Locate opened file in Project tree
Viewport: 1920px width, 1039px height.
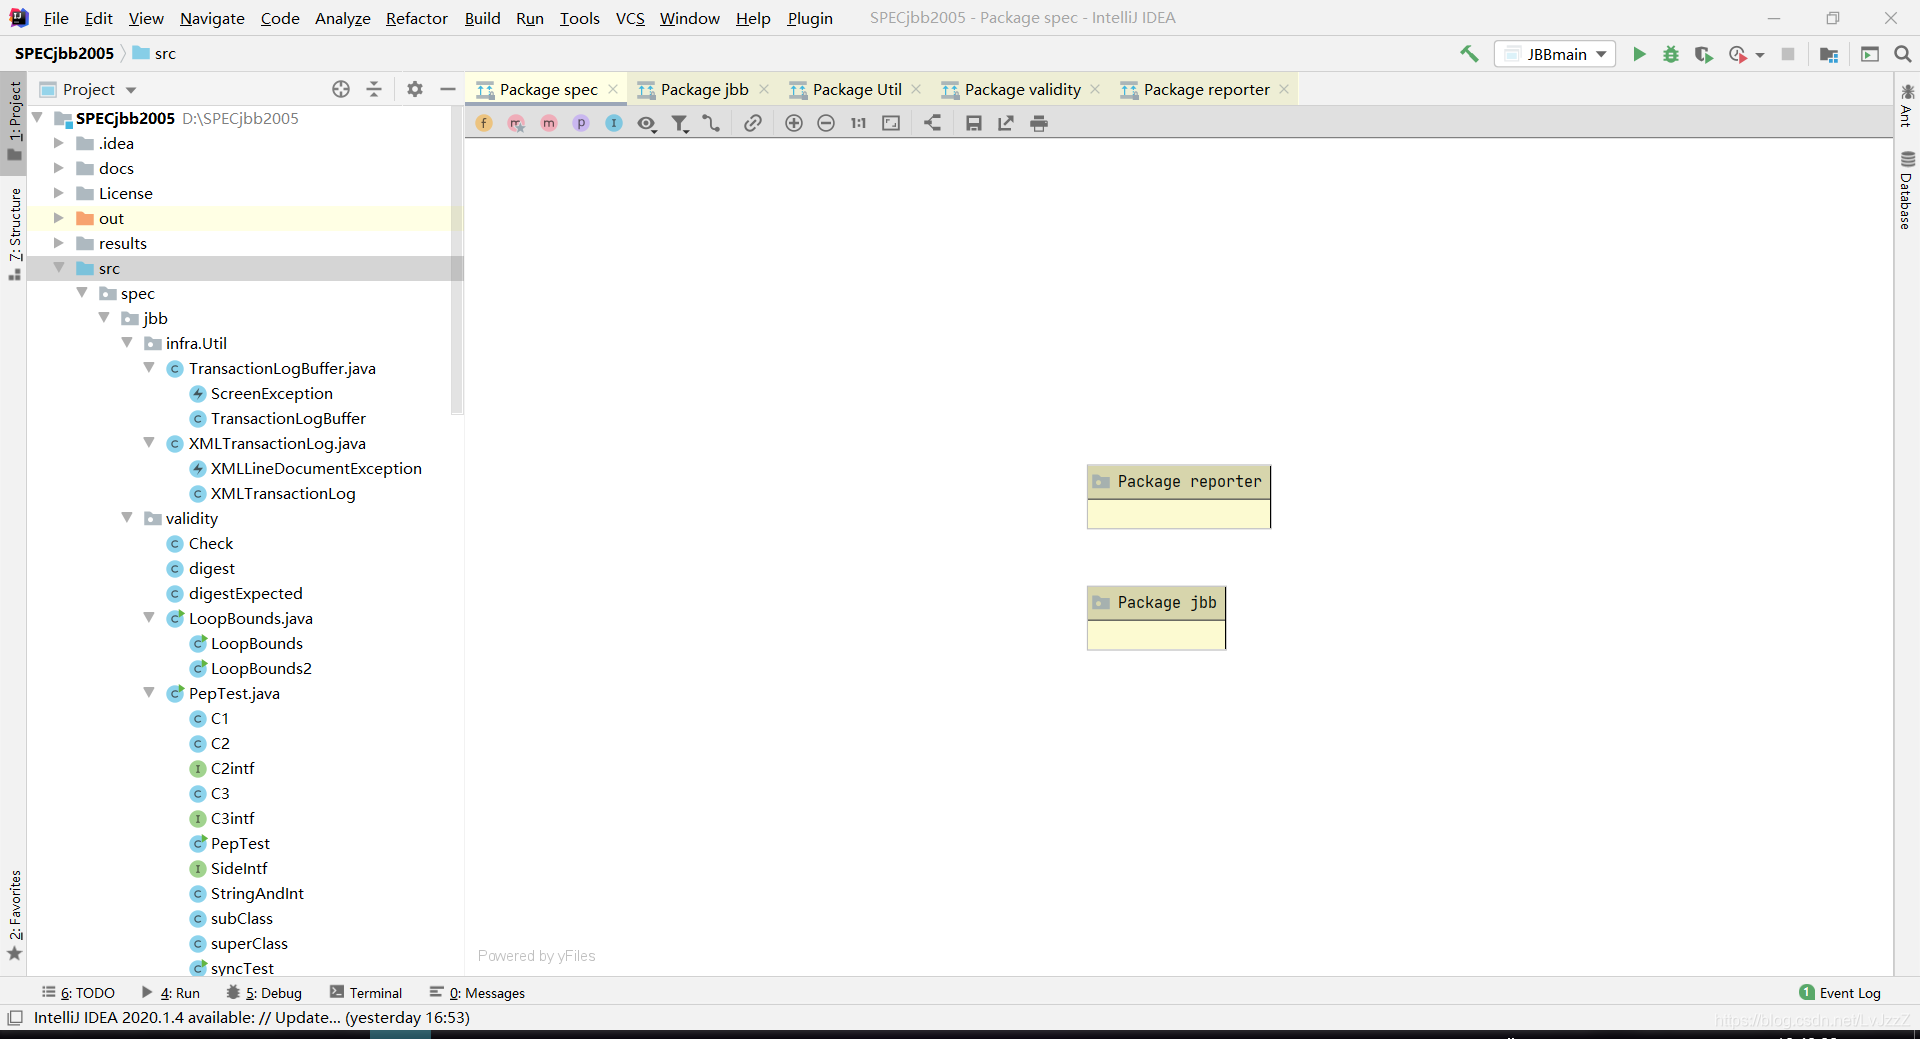(341, 89)
